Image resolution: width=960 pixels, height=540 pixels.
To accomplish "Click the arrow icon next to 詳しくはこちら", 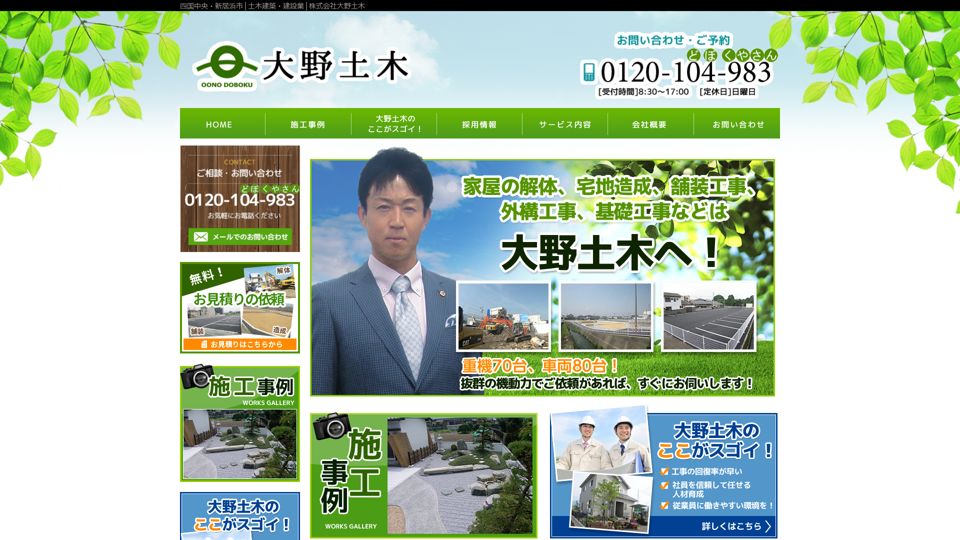I will point(768,526).
